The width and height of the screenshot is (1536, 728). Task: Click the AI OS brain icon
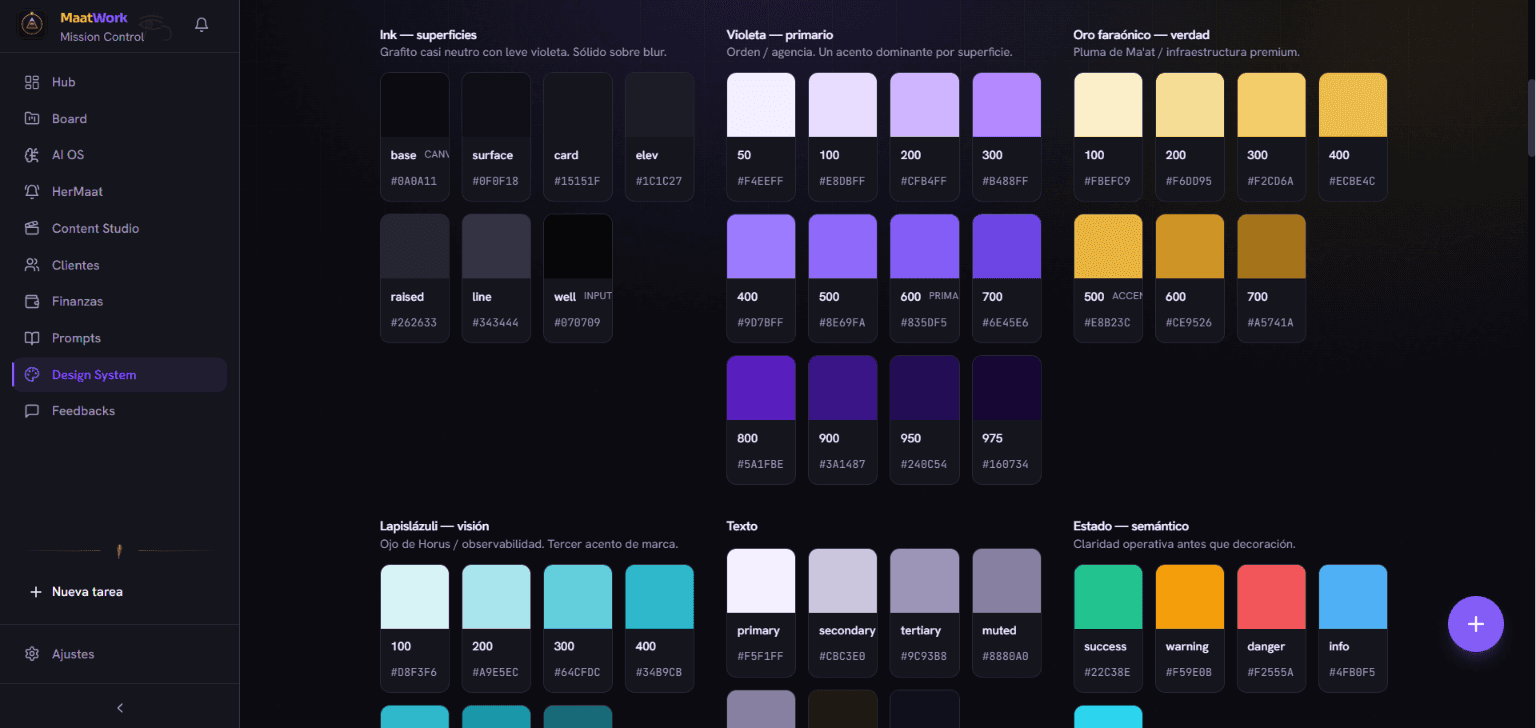coord(32,155)
